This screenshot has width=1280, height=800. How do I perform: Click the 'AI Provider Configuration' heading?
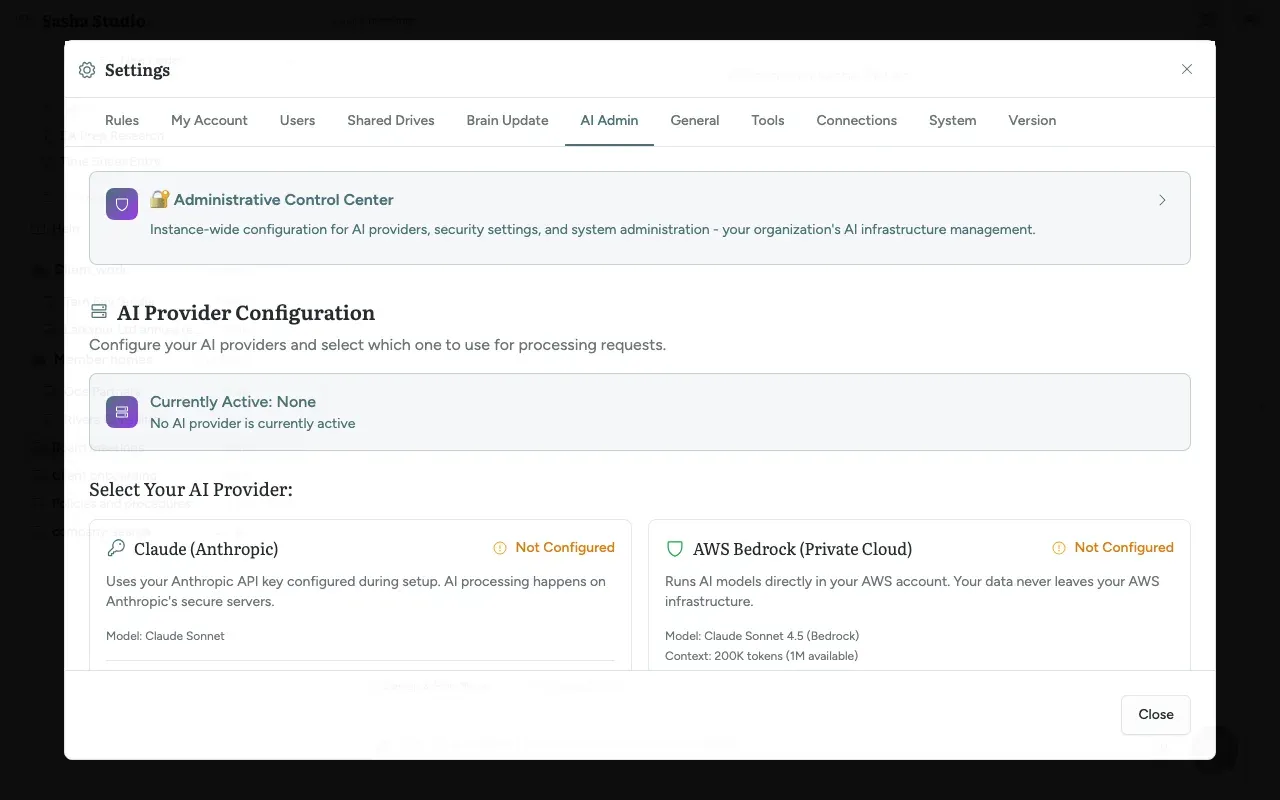(x=246, y=313)
